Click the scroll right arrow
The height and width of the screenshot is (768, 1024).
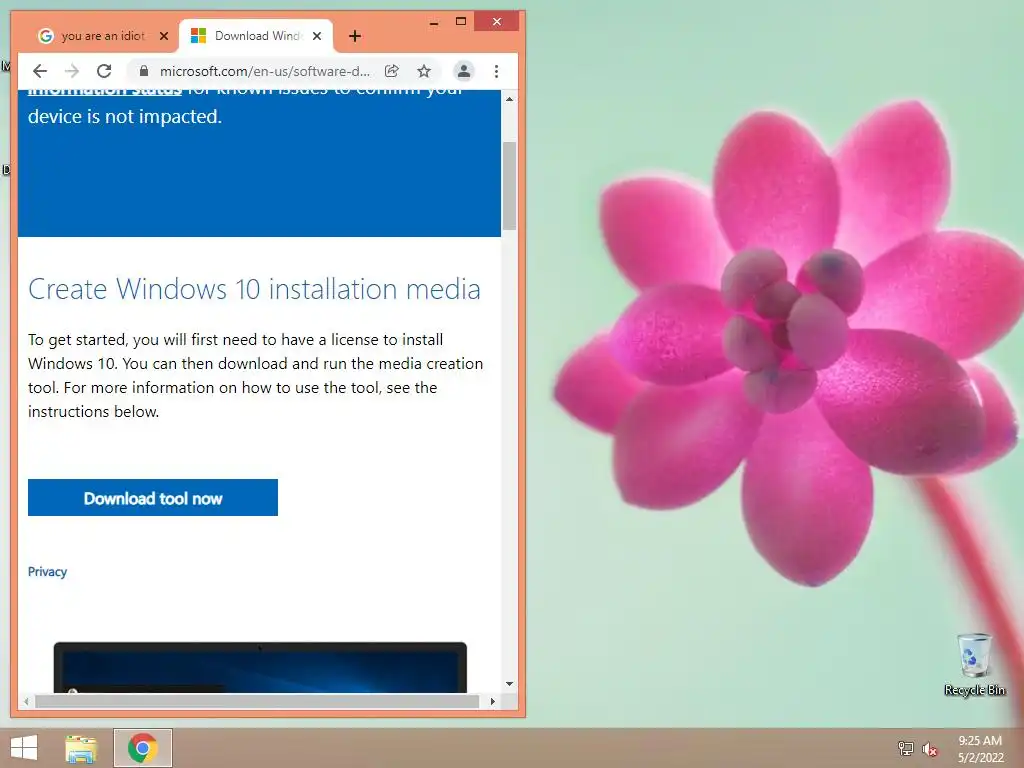tap(492, 701)
